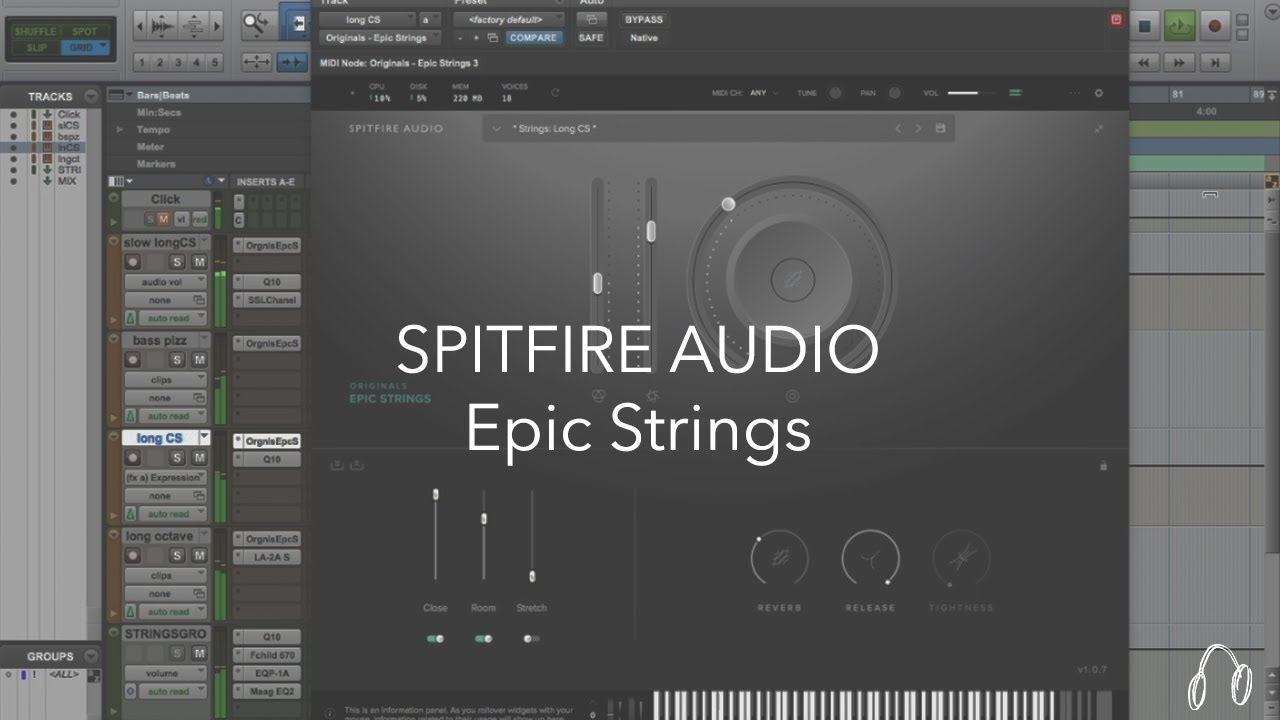Open the info panel icon

point(330,713)
